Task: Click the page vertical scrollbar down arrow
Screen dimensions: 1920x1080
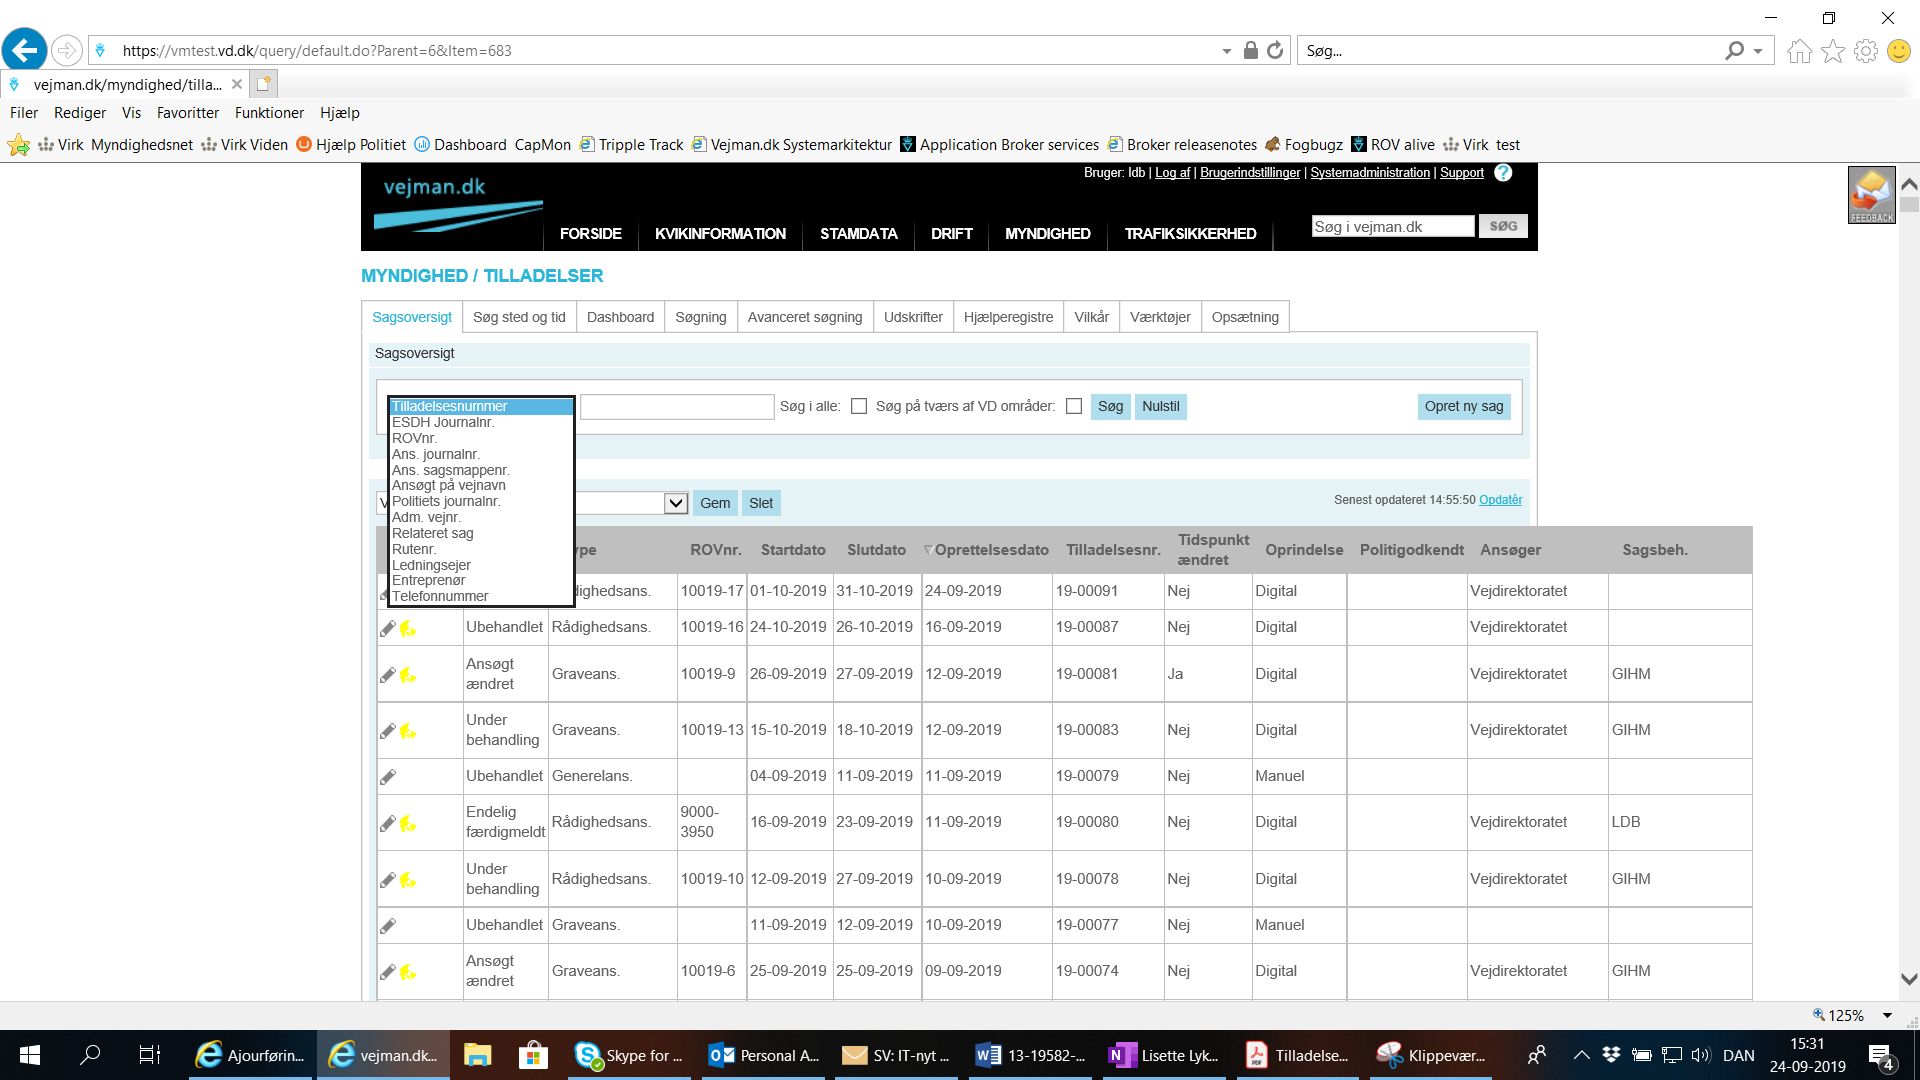Action: point(1909,979)
